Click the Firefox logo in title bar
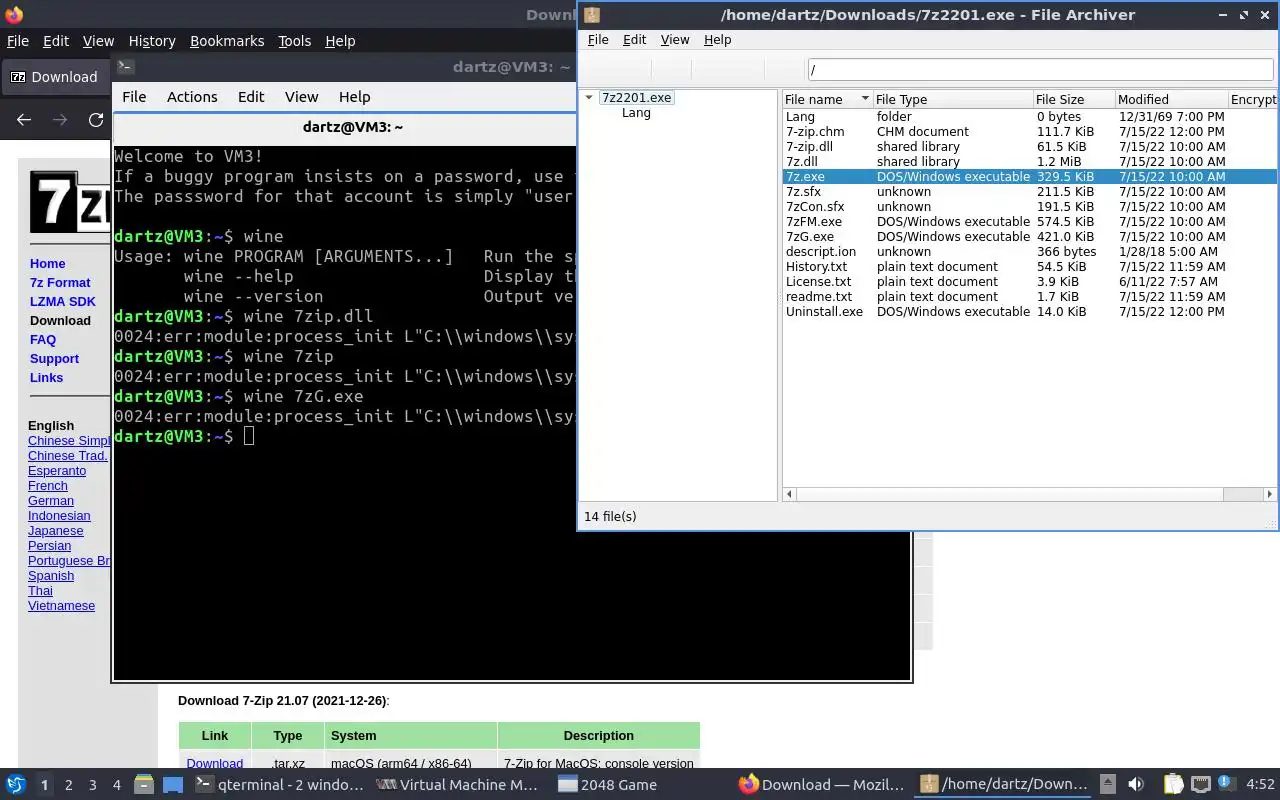 (x=13, y=14)
